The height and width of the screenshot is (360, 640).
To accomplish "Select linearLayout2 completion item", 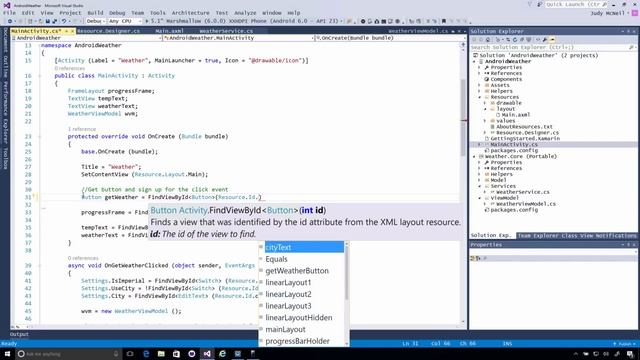I will click(302, 294).
